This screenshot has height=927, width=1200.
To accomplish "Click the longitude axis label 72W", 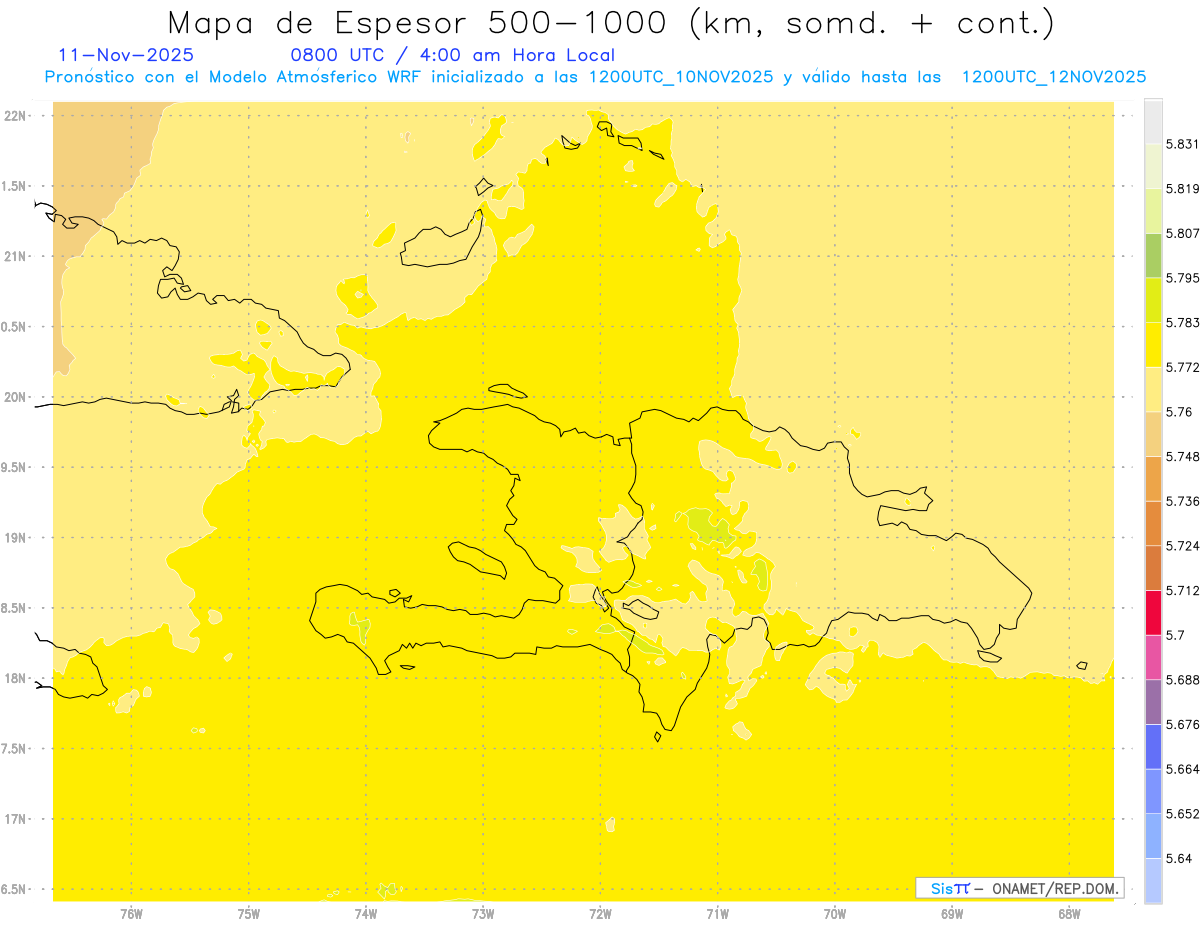I will point(600,914).
